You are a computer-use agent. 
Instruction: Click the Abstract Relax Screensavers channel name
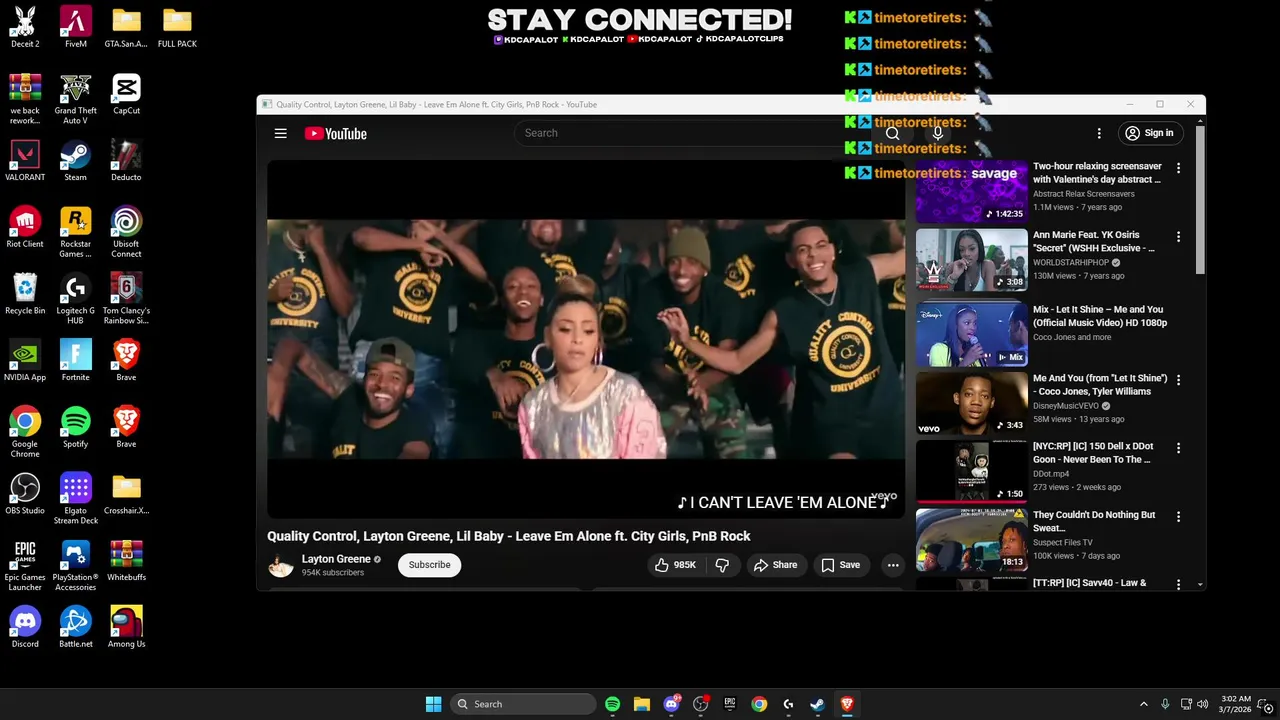(x=1084, y=194)
